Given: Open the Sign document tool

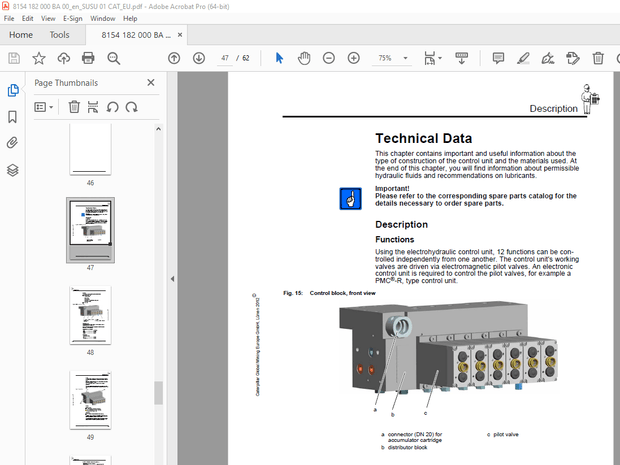Looking at the screenshot, I should [548, 59].
